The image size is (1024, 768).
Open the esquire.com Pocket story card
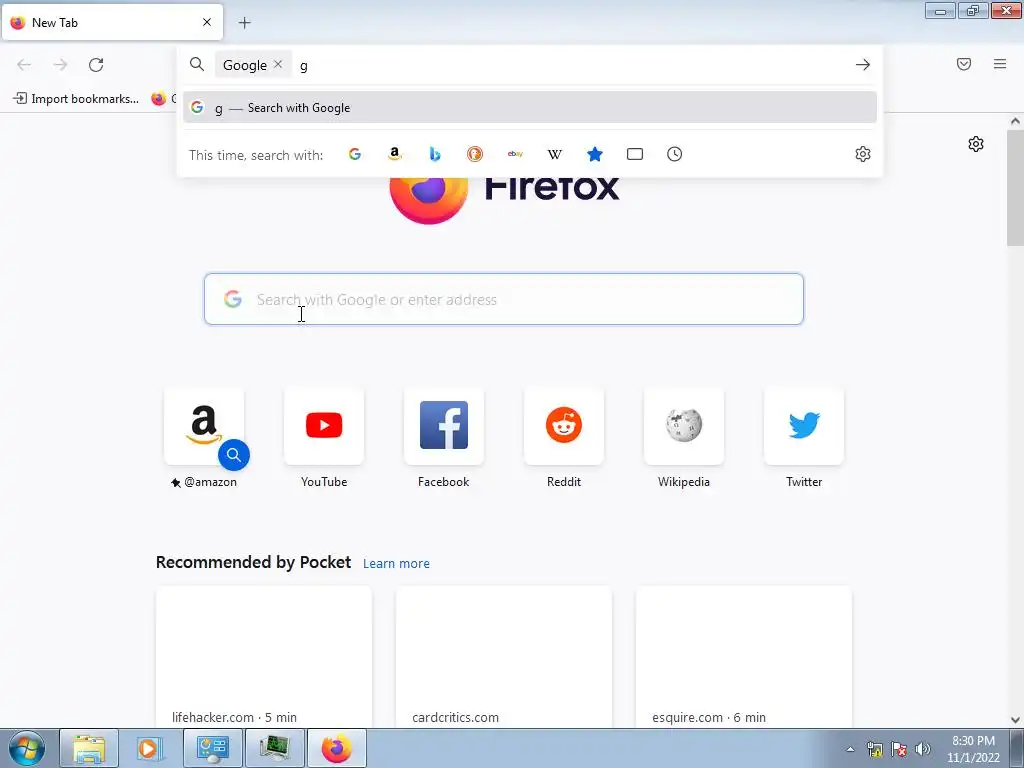(x=743, y=656)
